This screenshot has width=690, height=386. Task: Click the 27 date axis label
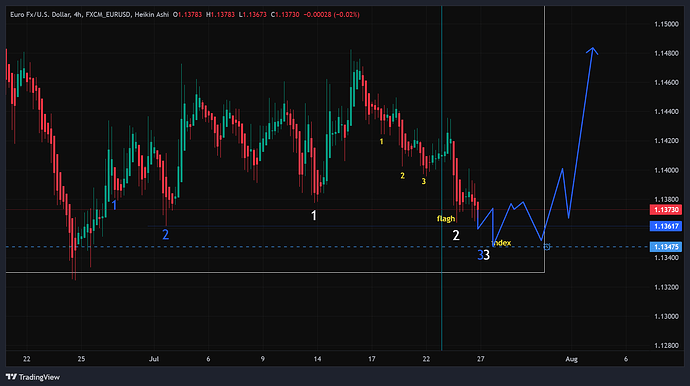point(481,359)
